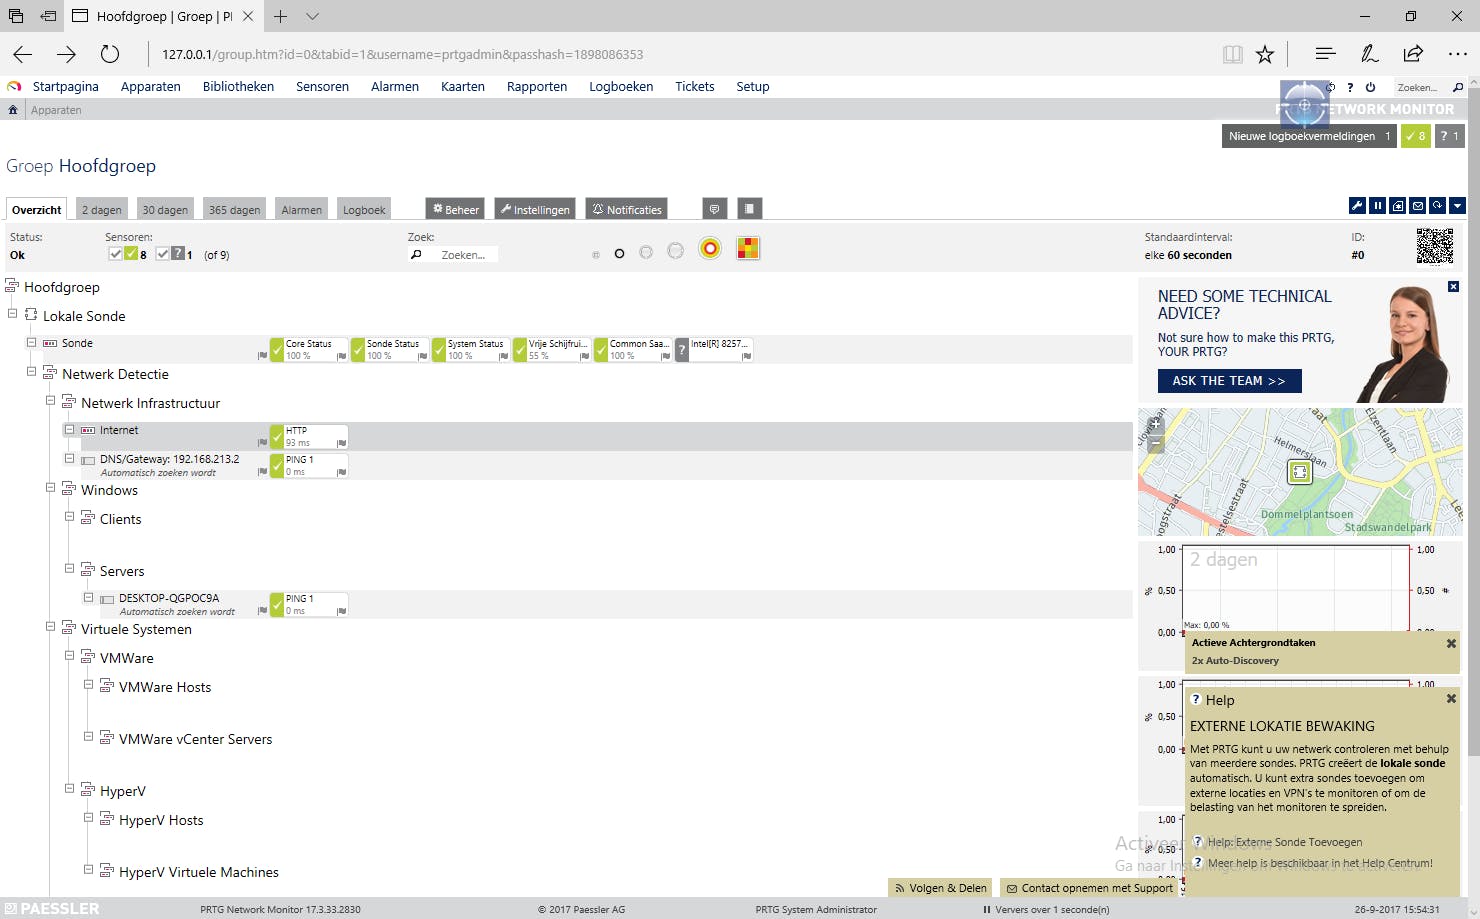Click the browser address bar
1480x919 pixels.
pyautogui.click(x=680, y=54)
